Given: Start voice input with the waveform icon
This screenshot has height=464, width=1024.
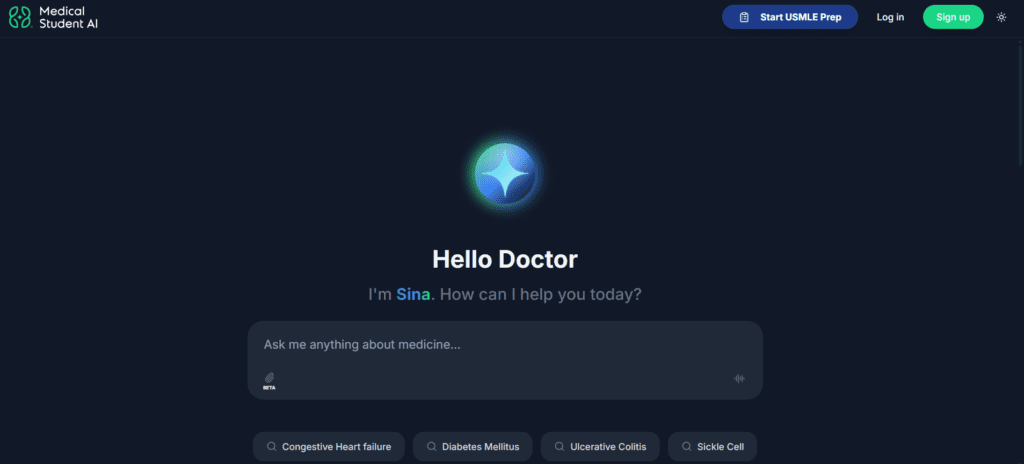Looking at the screenshot, I should (739, 378).
